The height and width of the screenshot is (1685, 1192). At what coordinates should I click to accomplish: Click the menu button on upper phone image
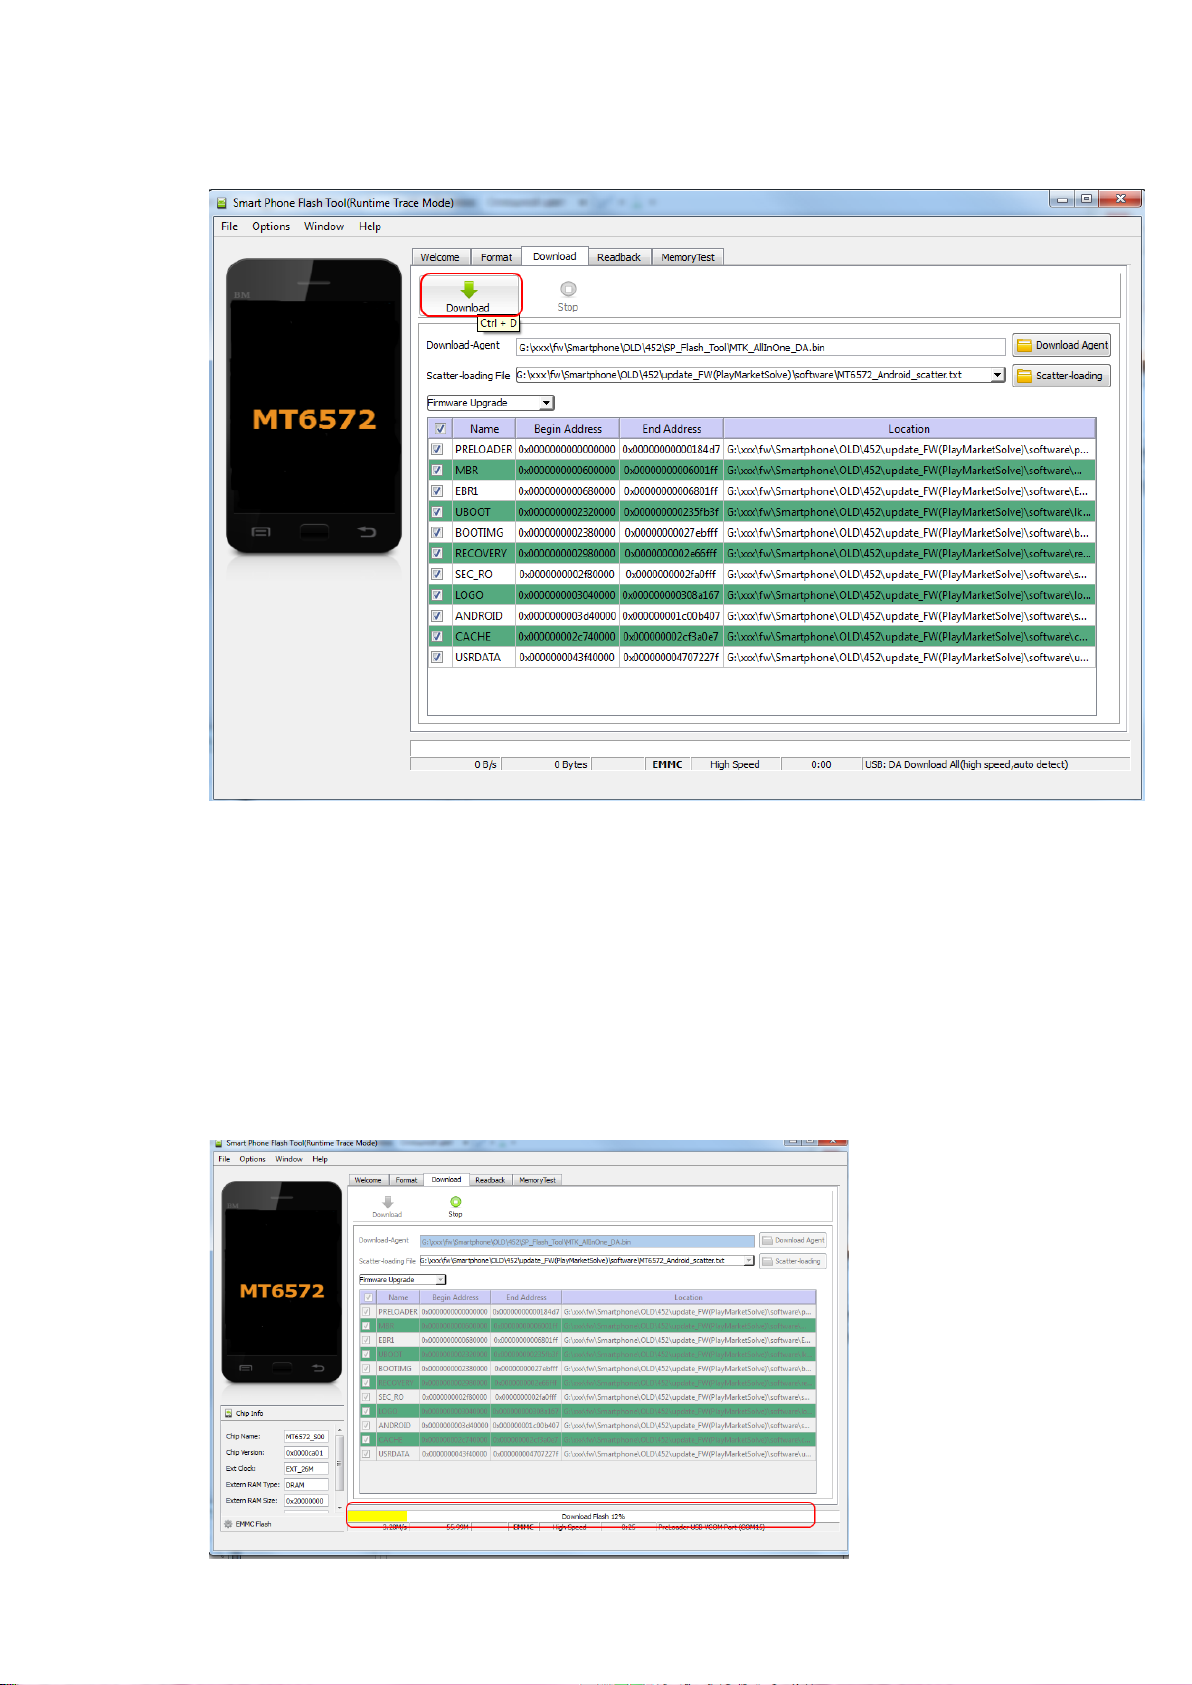[x=261, y=532]
